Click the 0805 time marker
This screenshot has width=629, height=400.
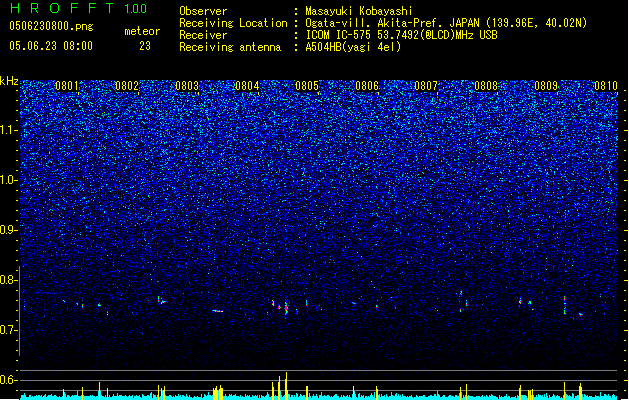click(307, 86)
